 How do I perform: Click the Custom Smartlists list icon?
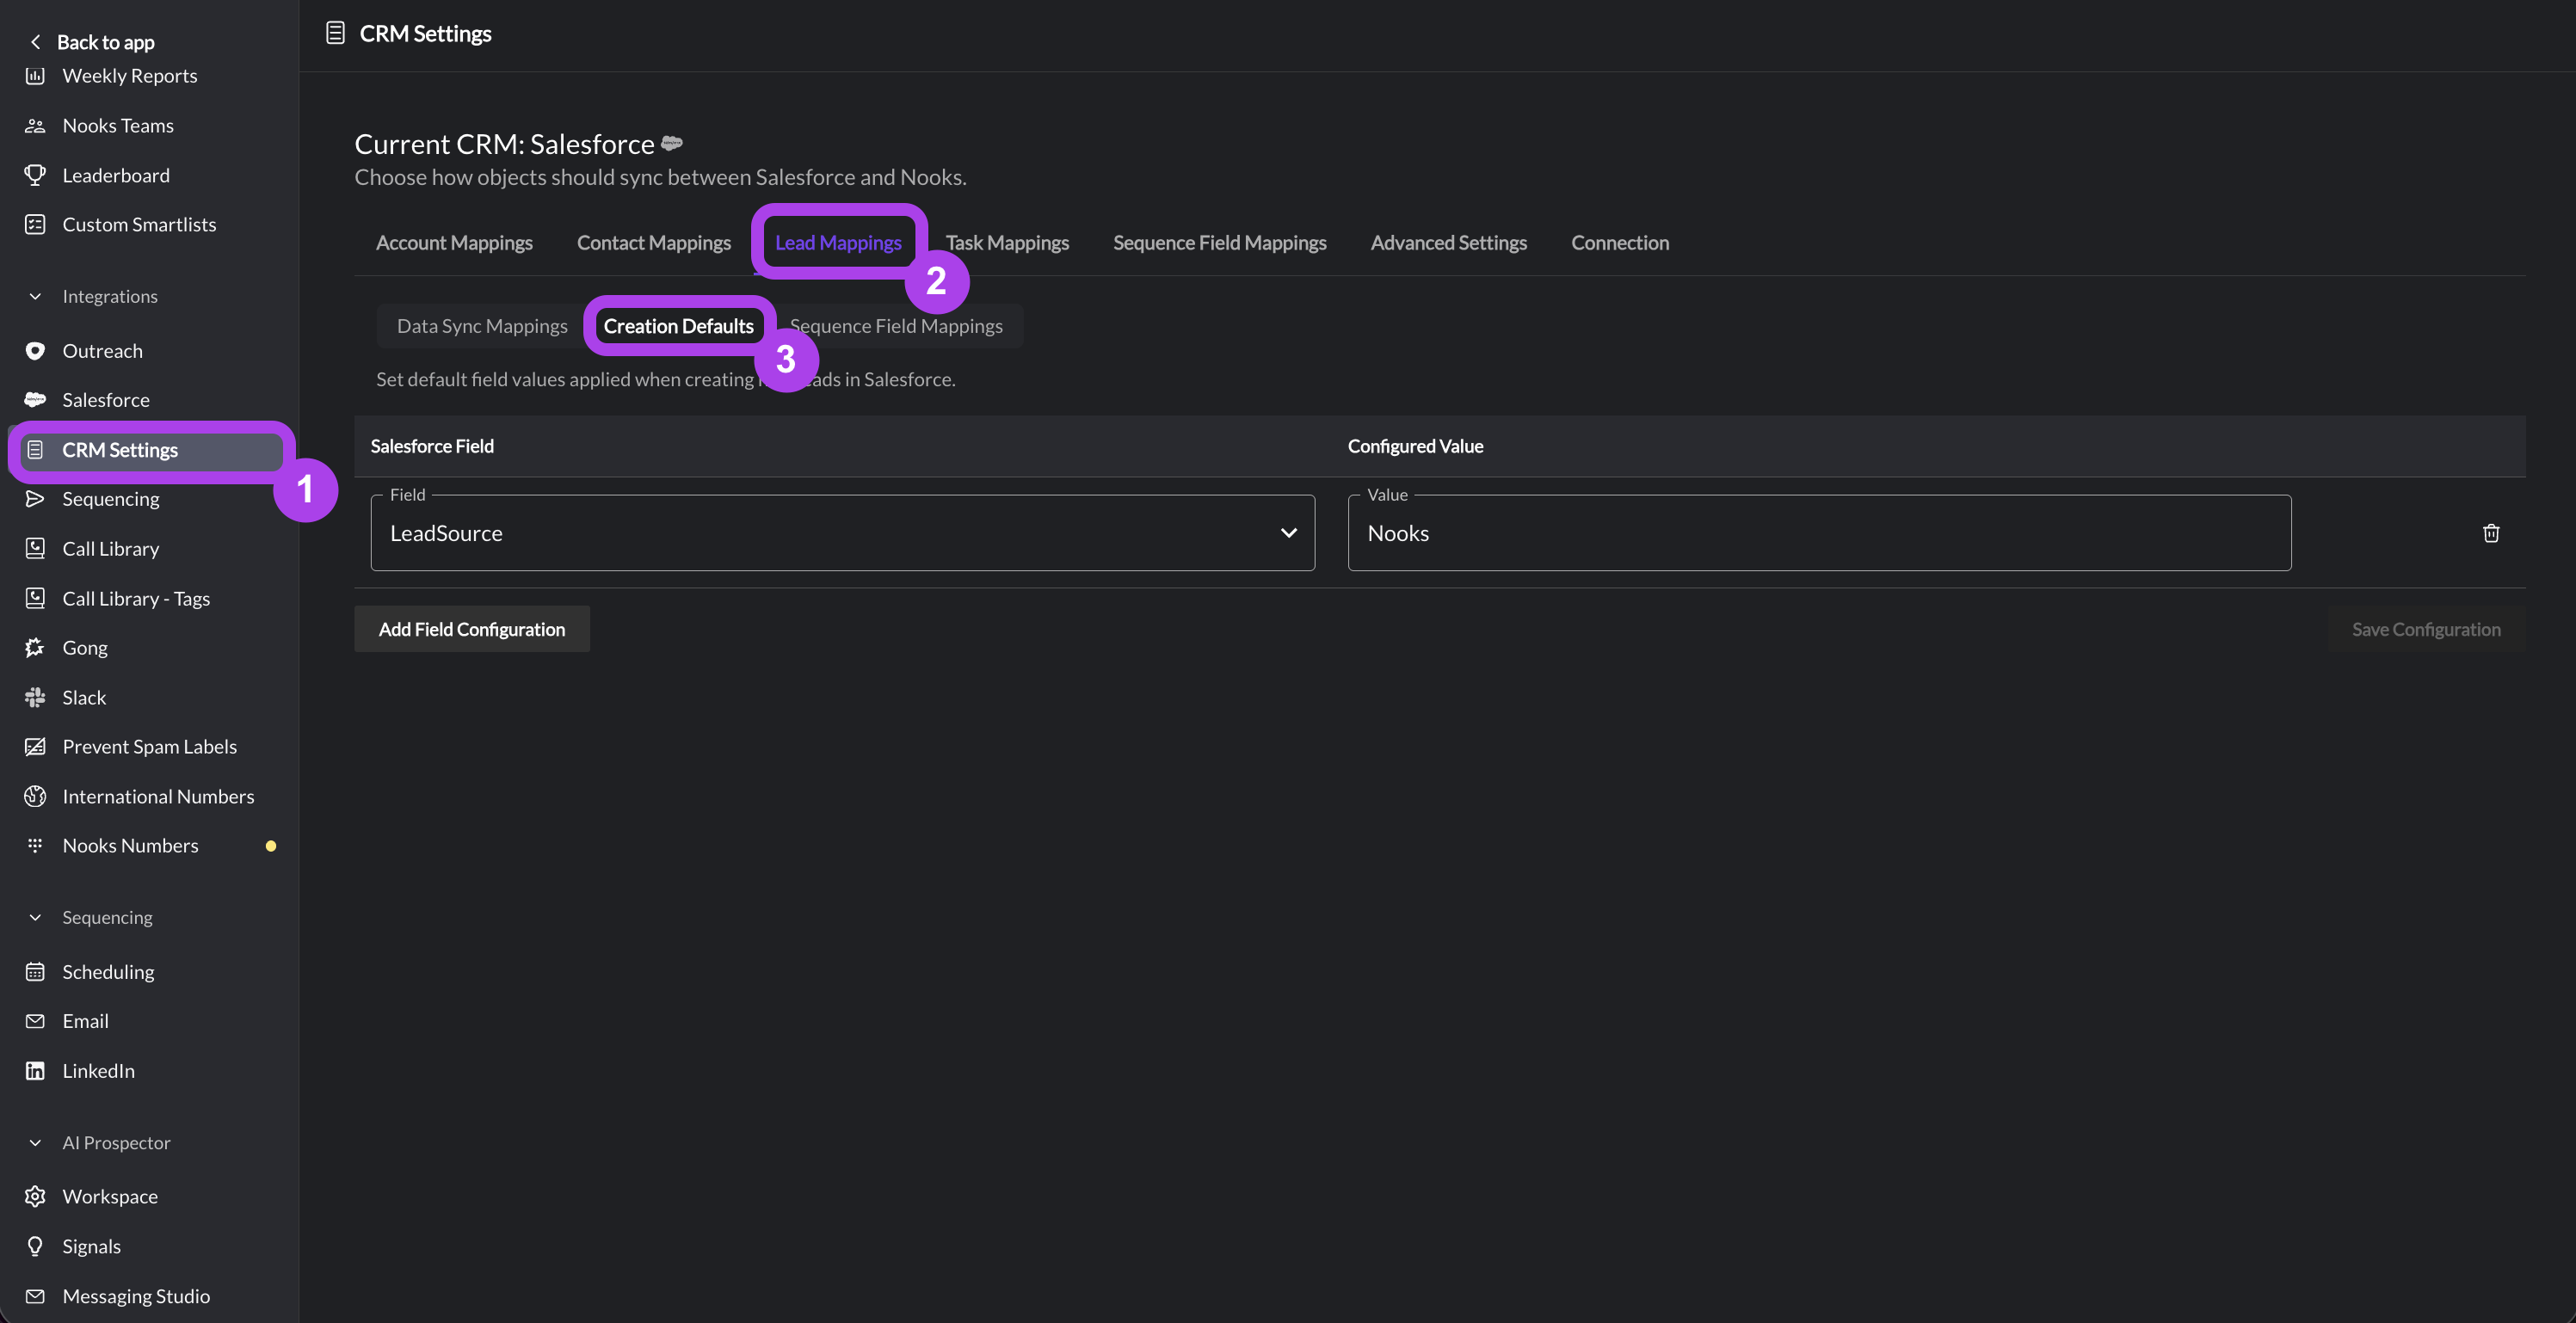tap(35, 225)
